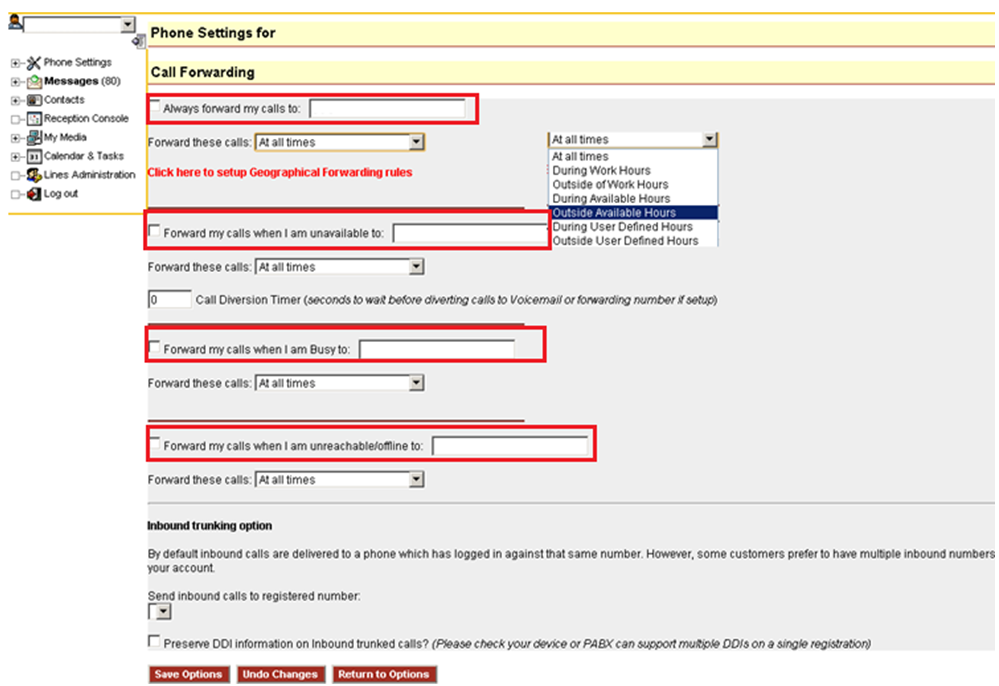This screenshot has width=999, height=686.
Task: Click the Call Diversion Timer input field
Action: tap(169, 300)
